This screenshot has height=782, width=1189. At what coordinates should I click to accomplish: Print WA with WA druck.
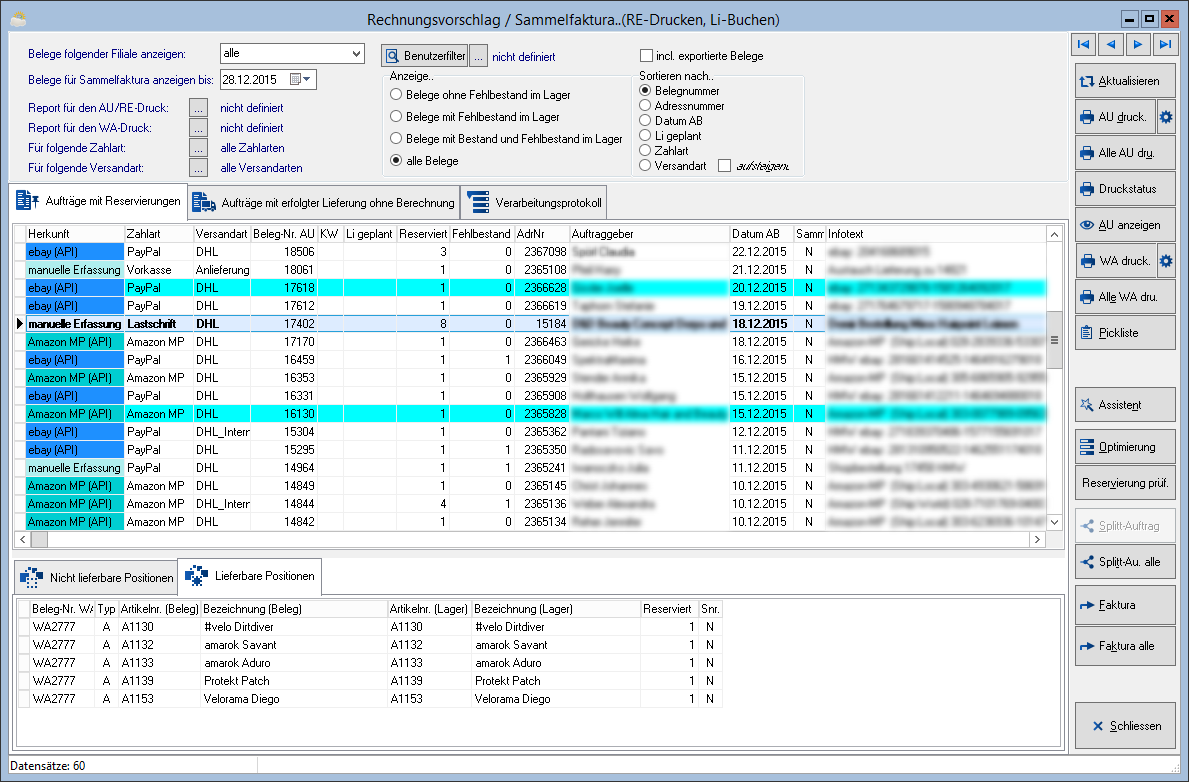coord(1115,261)
